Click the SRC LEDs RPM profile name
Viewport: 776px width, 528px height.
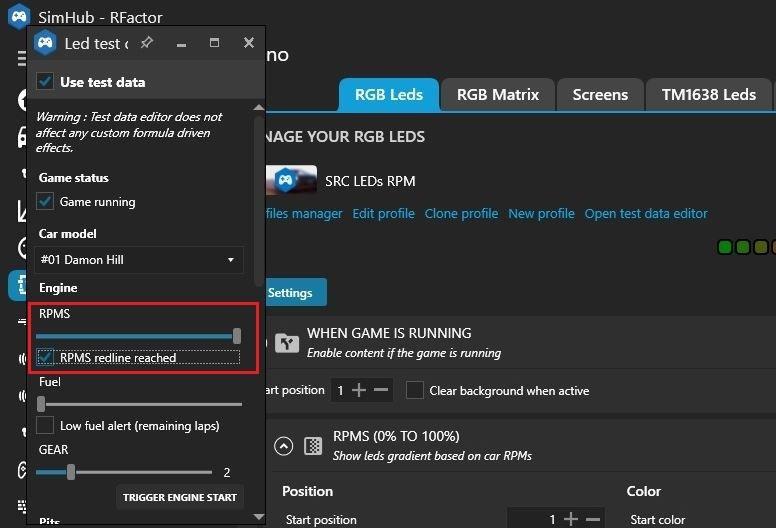tap(370, 181)
